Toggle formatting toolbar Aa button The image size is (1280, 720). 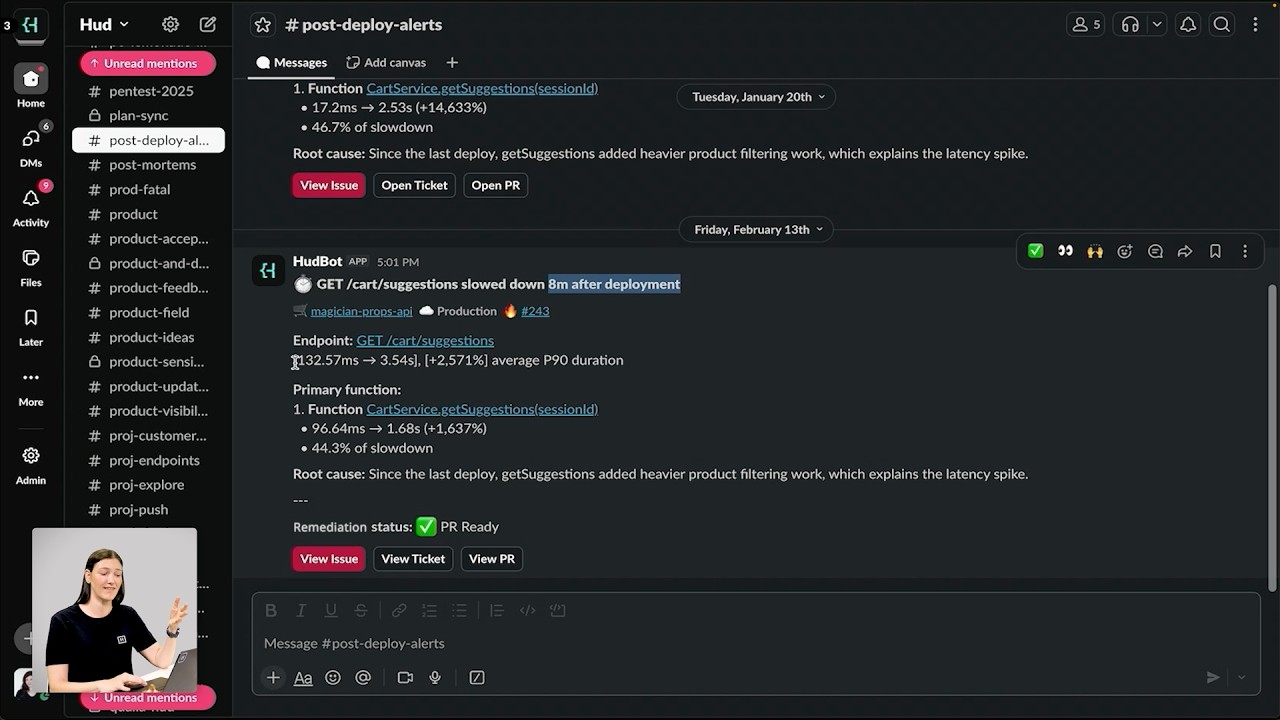click(x=303, y=677)
